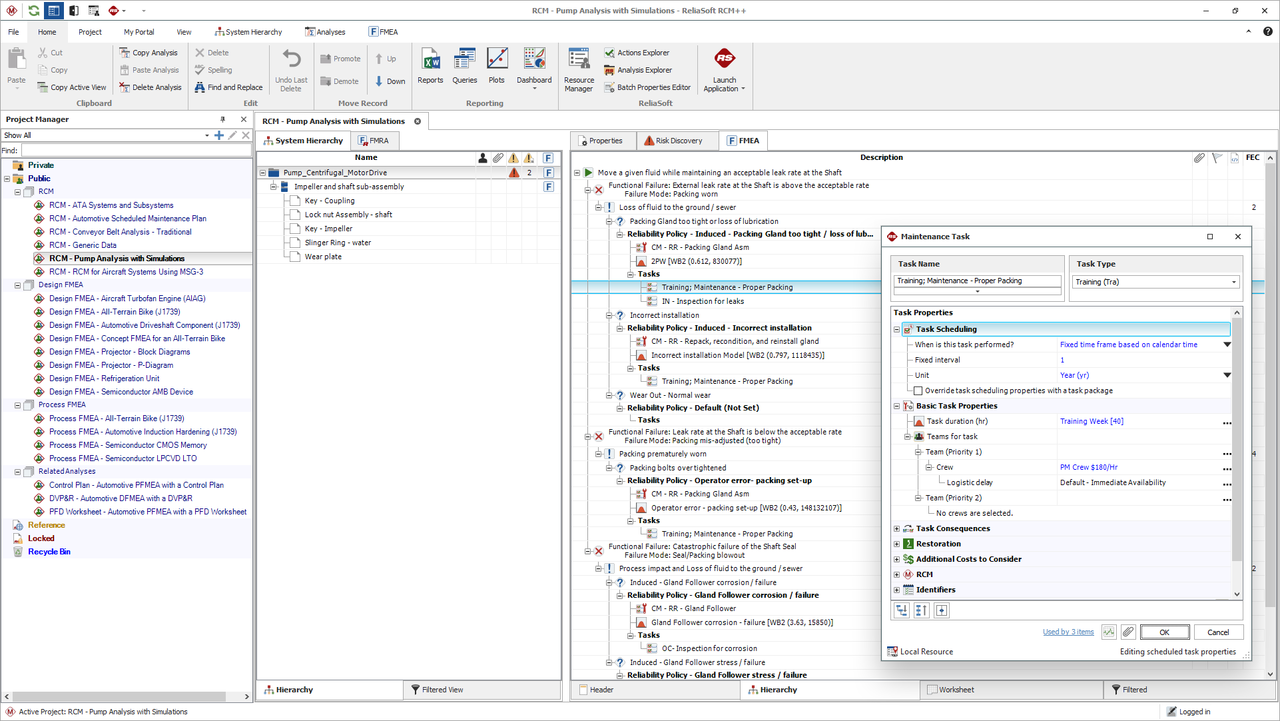Open the My Portal ribbon tab
Screen dimensions: 1280x721
click(139, 32)
